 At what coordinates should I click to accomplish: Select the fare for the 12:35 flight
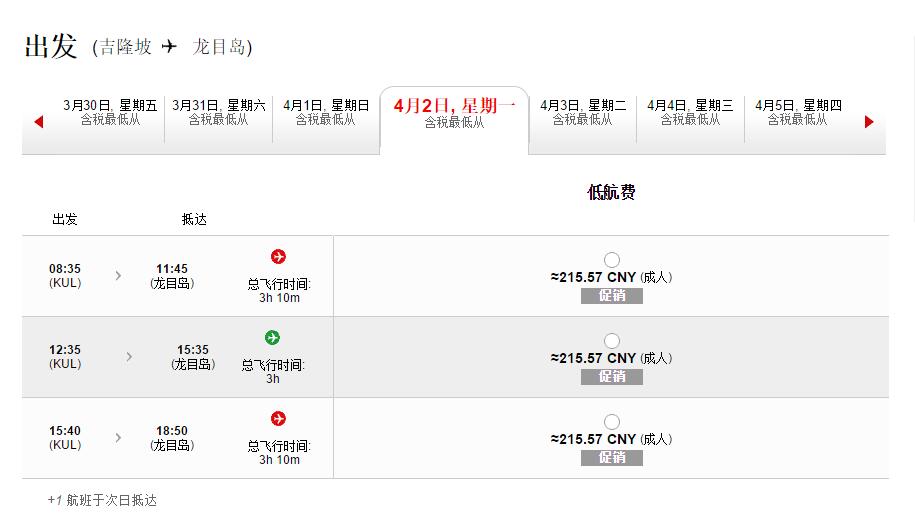pos(612,341)
